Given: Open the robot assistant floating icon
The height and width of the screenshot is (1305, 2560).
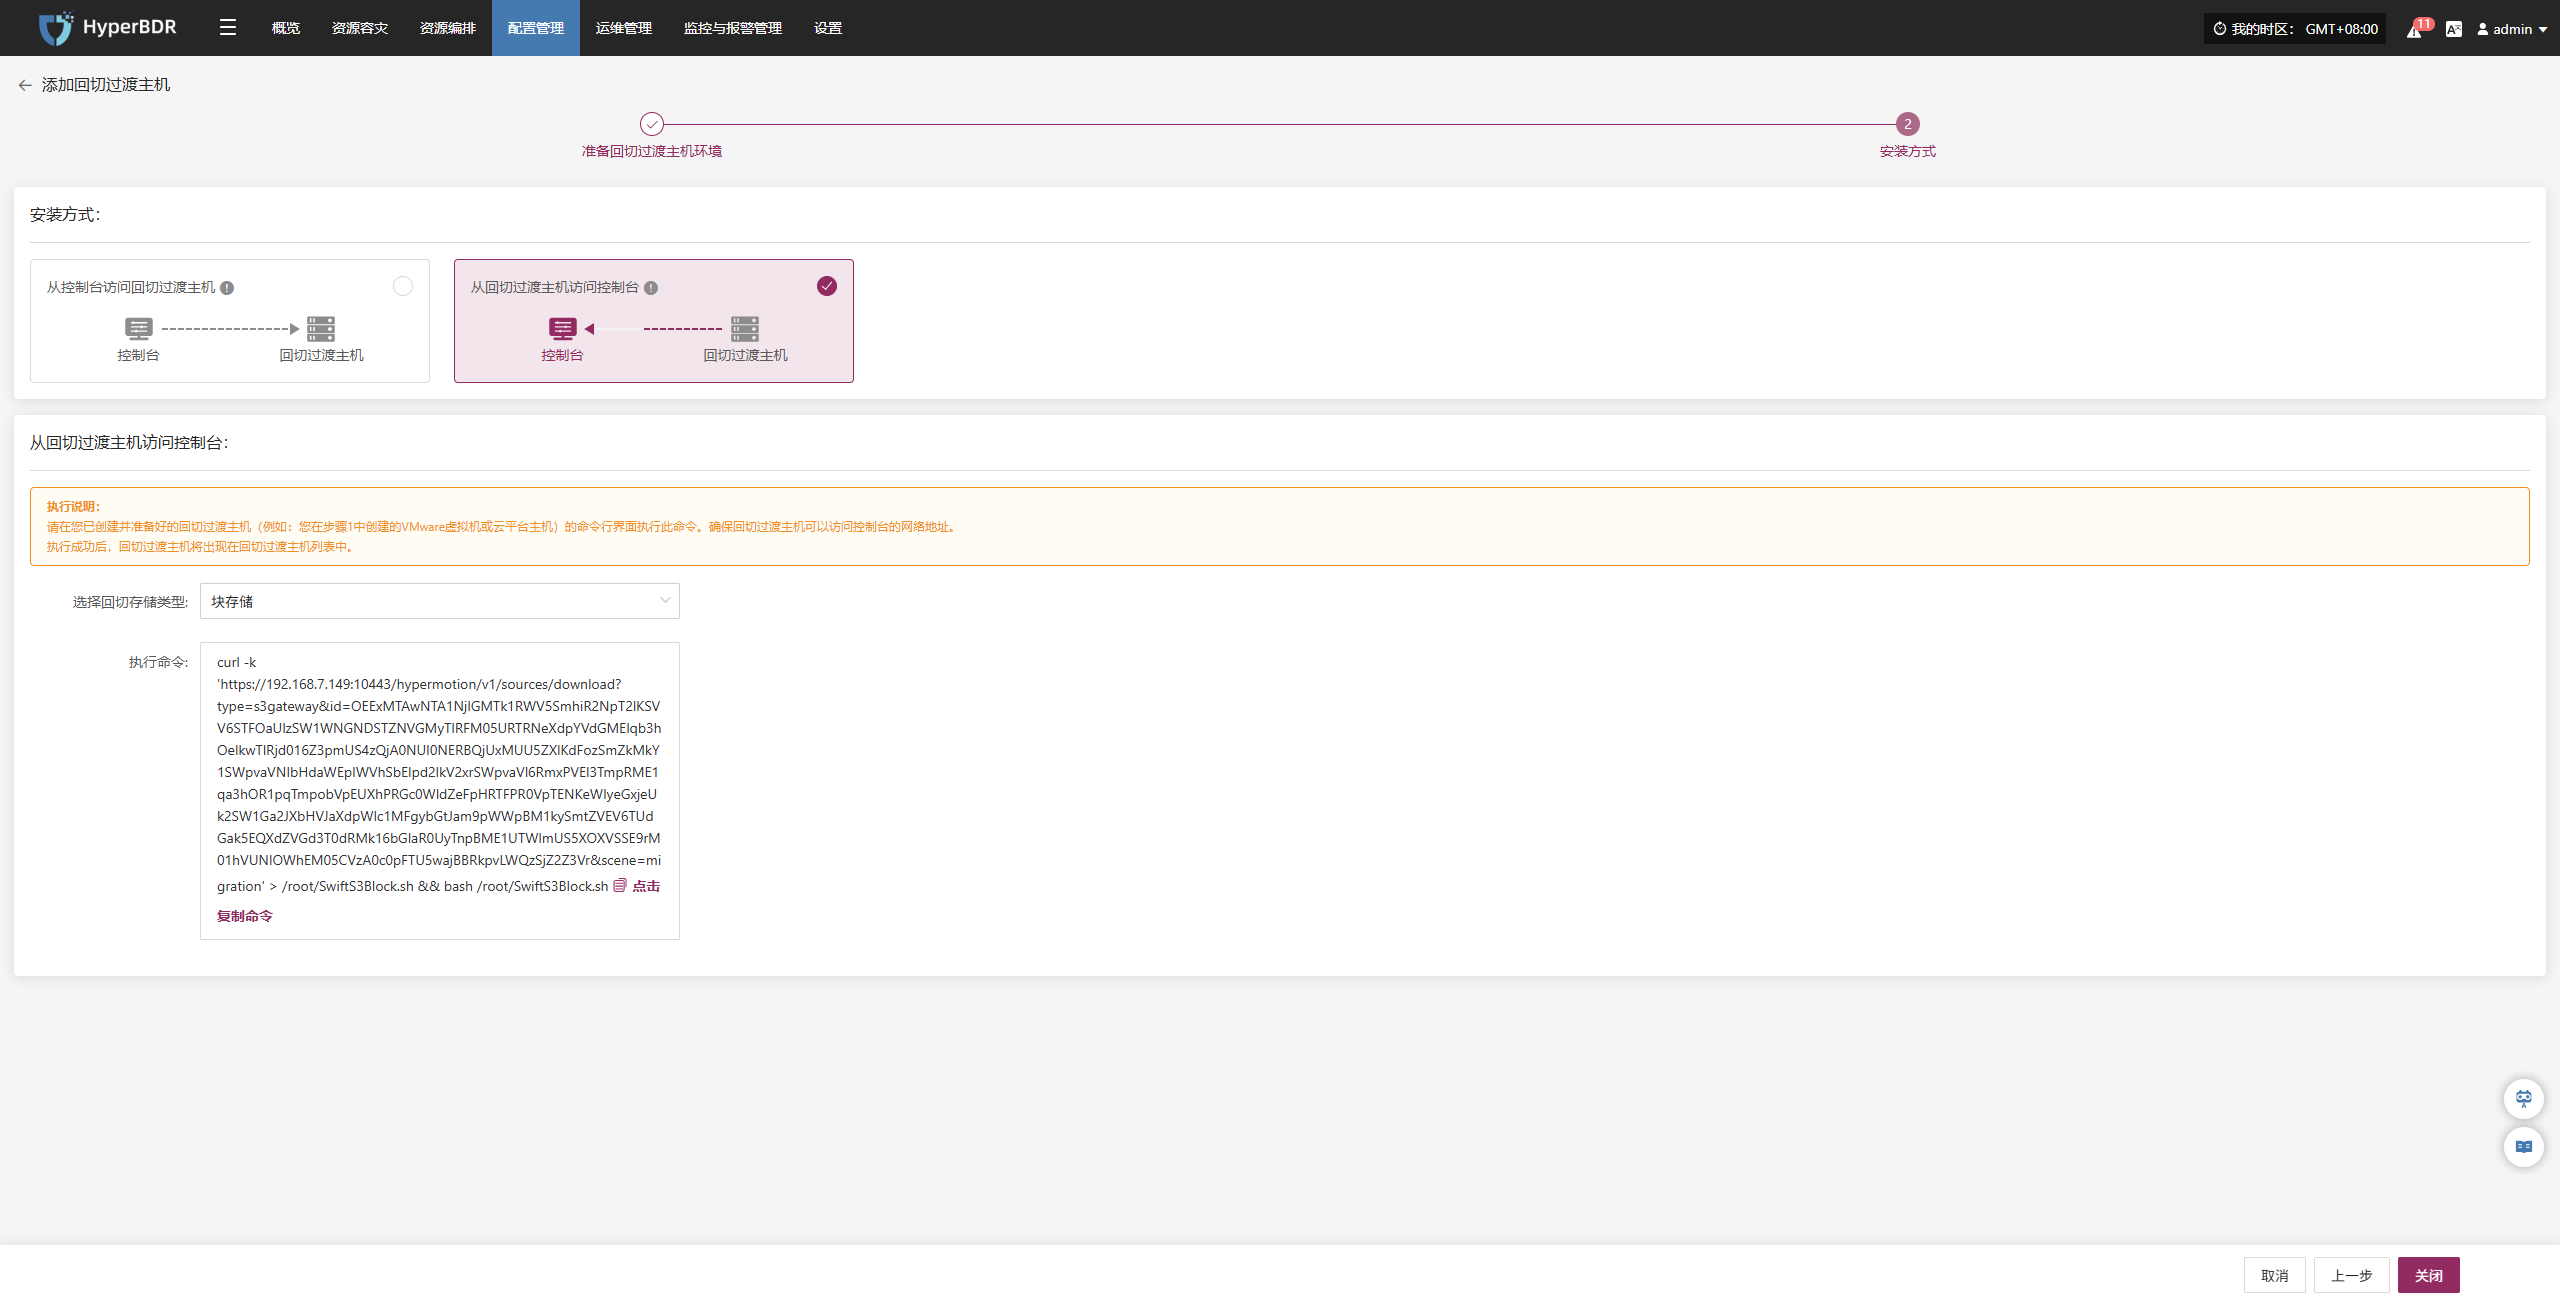Looking at the screenshot, I should [2523, 1098].
